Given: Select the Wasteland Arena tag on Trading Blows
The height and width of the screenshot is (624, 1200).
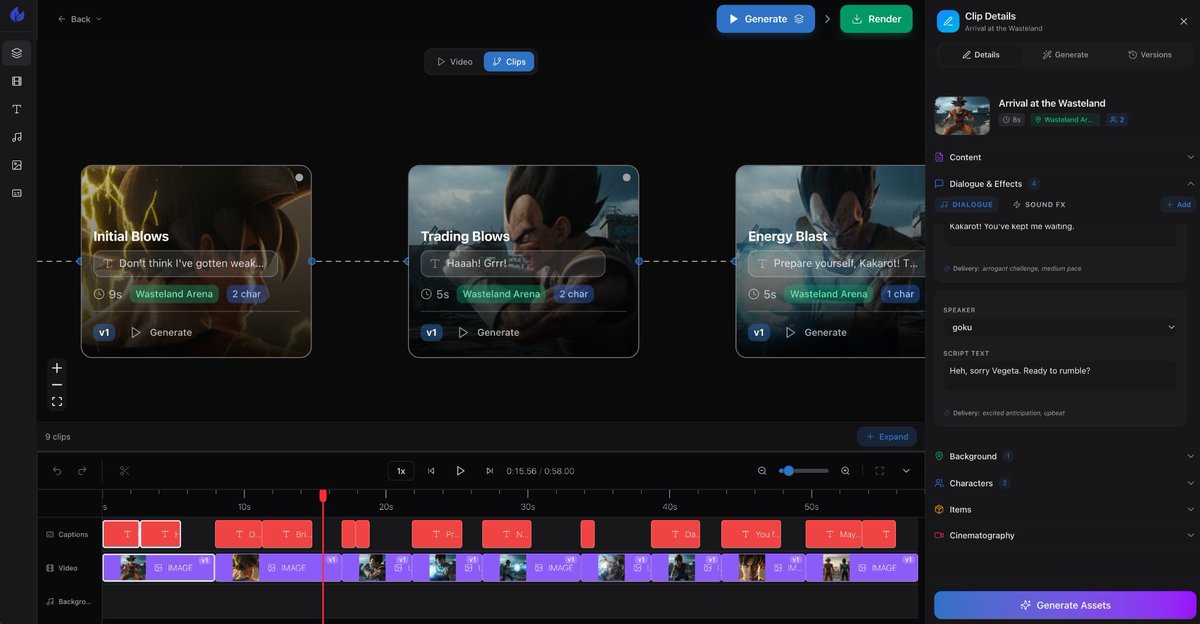Looking at the screenshot, I should pos(501,294).
